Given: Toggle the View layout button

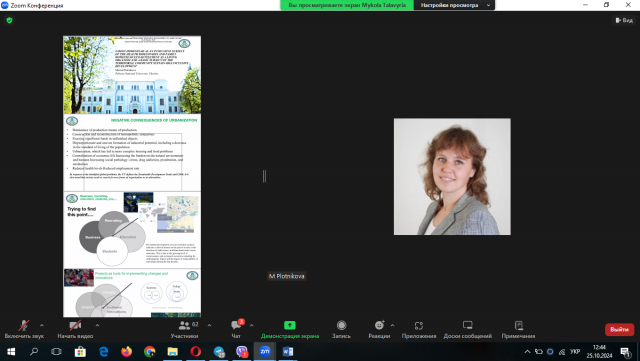Looking at the screenshot, I should coord(624,20).
